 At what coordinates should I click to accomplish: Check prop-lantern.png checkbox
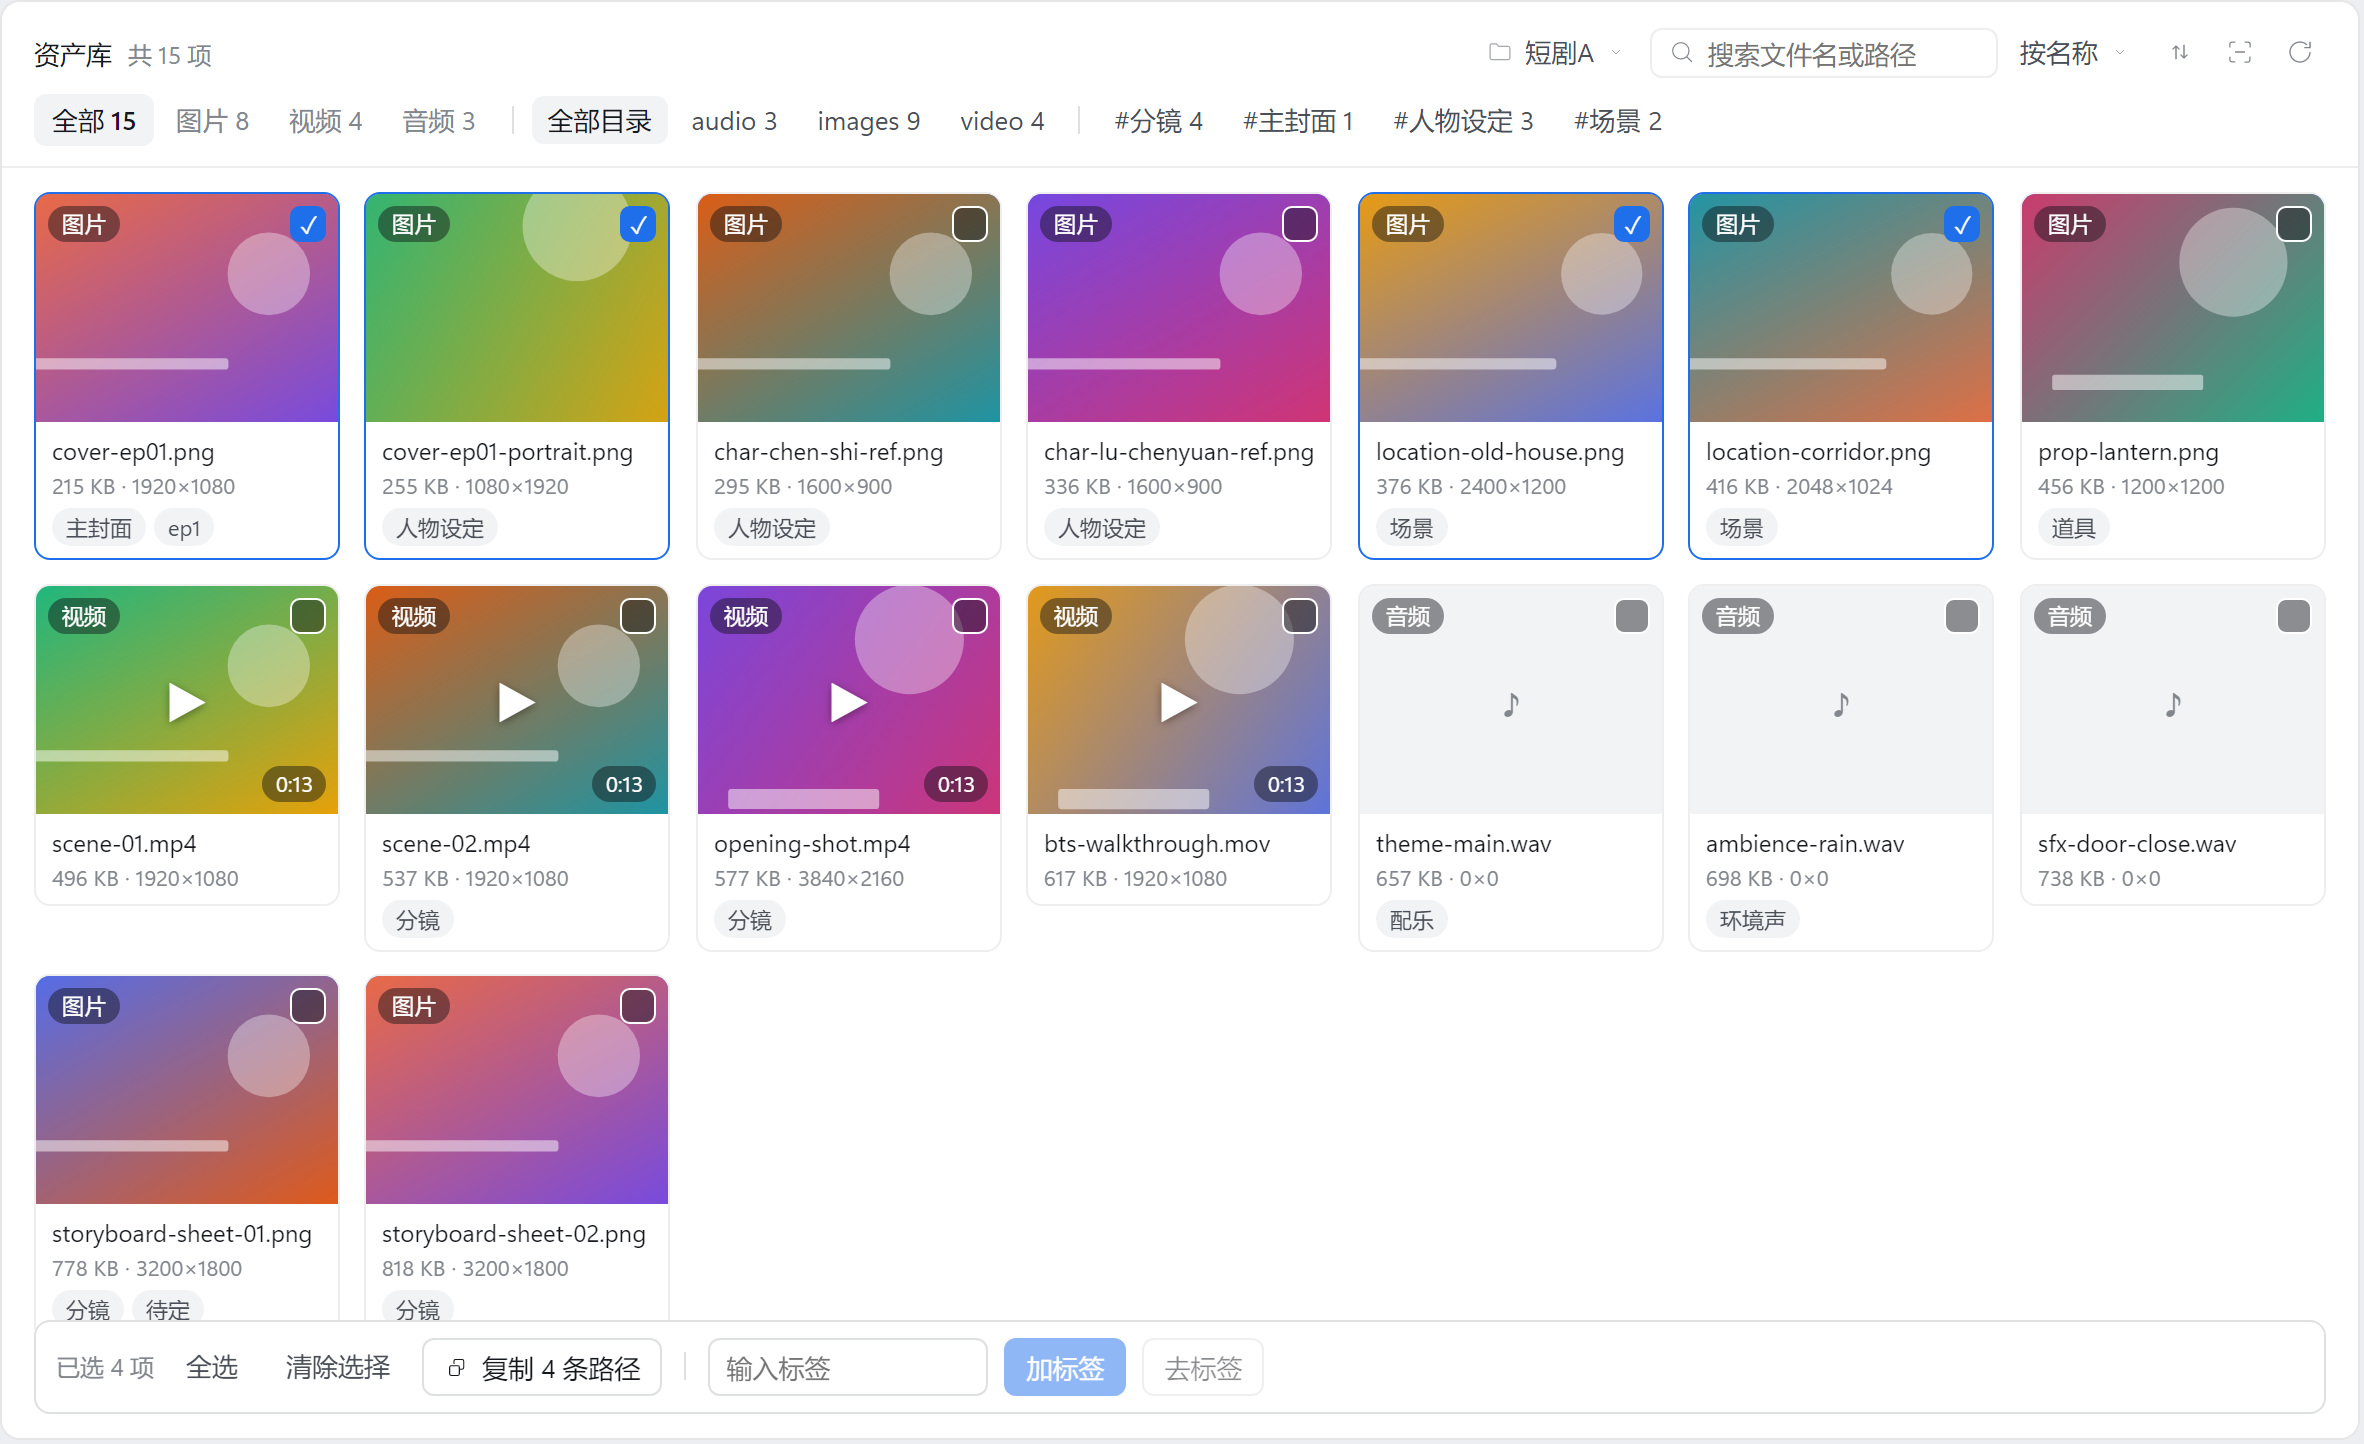[2294, 225]
